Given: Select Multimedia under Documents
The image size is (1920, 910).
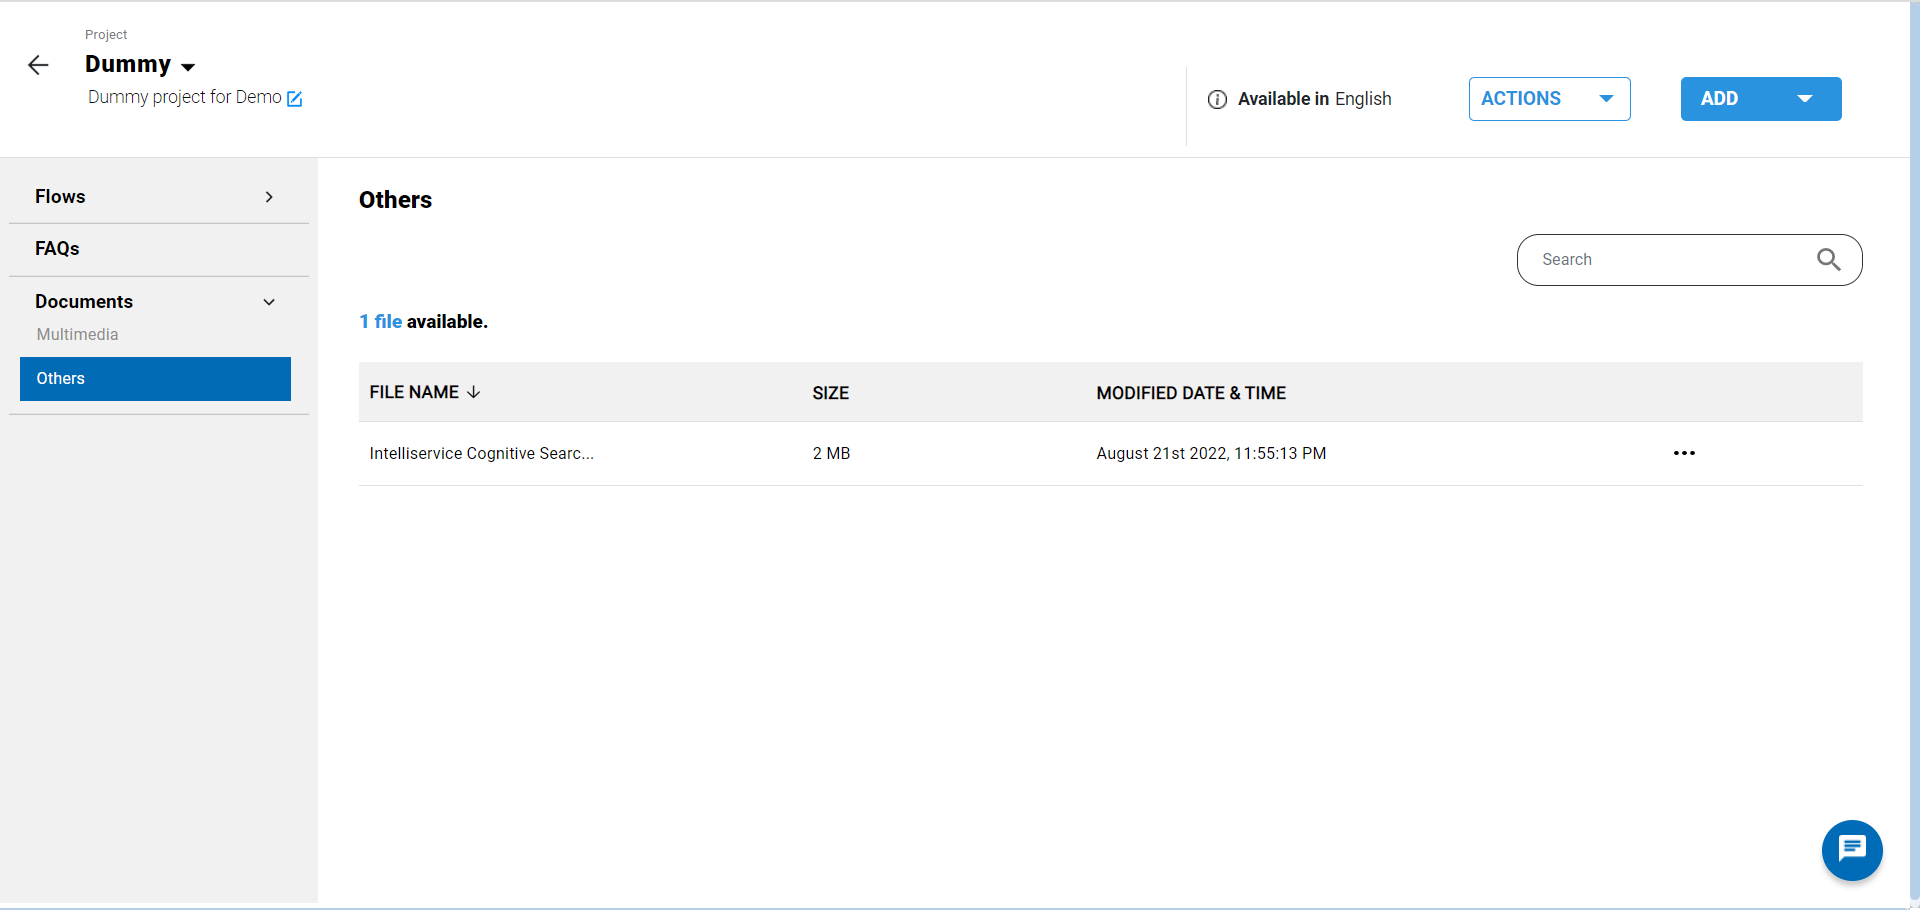Looking at the screenshot, I should (78, 335).
